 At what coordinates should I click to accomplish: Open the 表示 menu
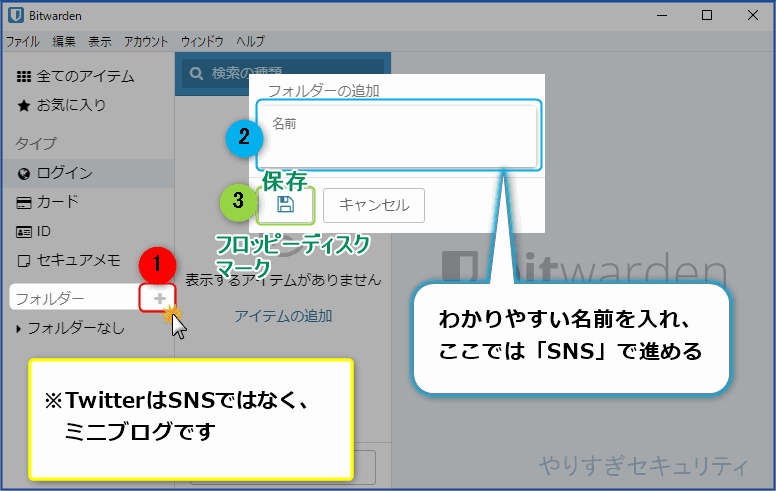pos(99,42)
